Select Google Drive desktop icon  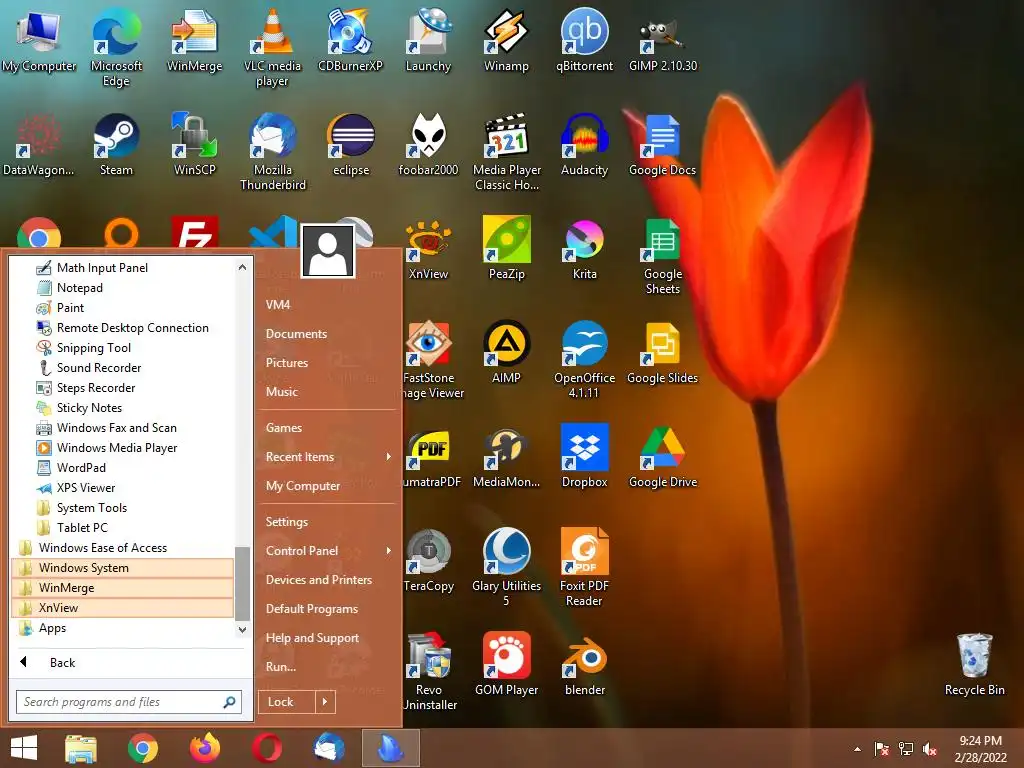(663, 456)
